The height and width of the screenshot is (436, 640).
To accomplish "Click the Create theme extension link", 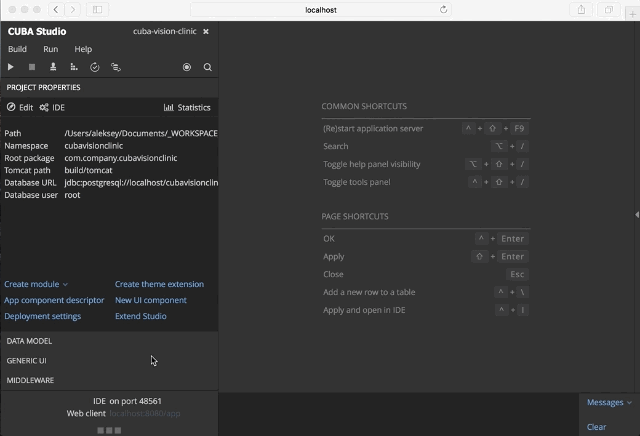I will 159,284.
